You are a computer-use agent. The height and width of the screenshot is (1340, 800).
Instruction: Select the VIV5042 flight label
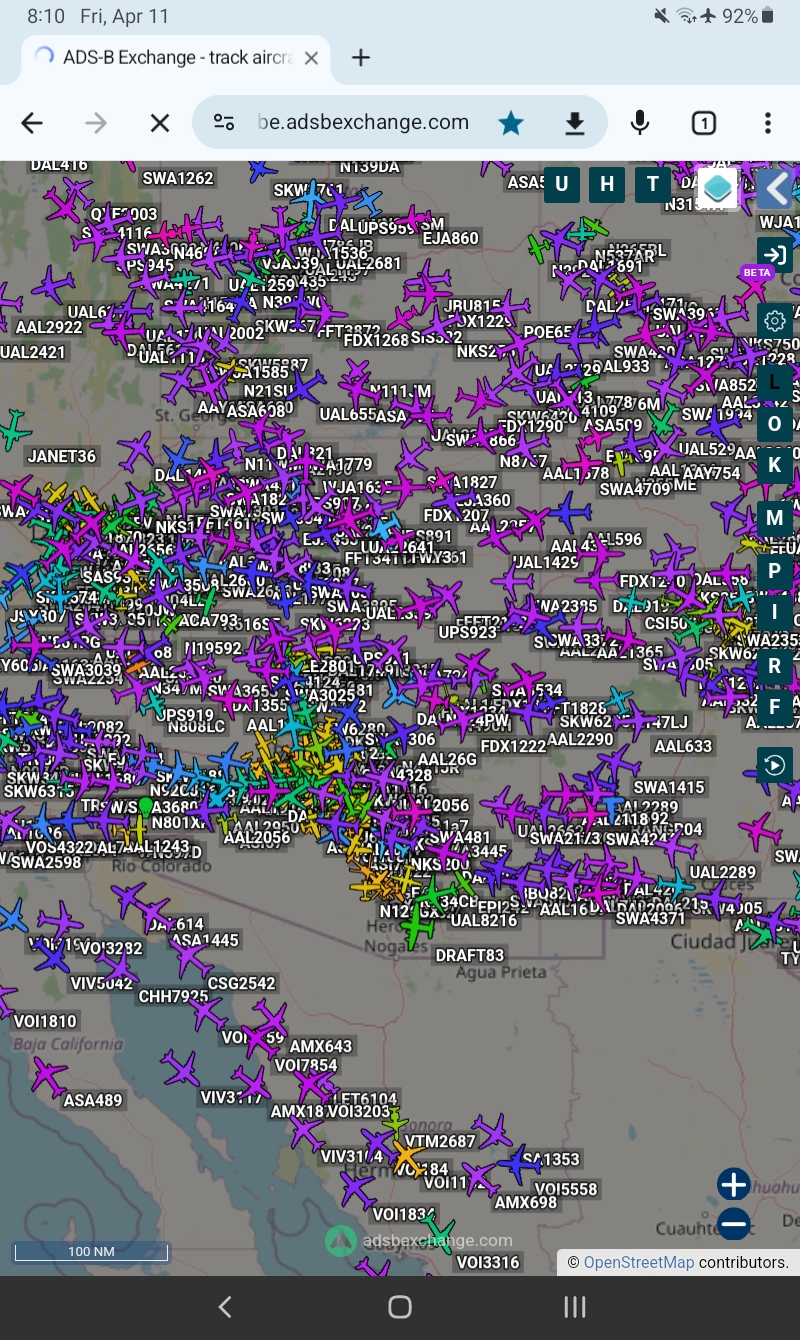(x=102, y=983)
